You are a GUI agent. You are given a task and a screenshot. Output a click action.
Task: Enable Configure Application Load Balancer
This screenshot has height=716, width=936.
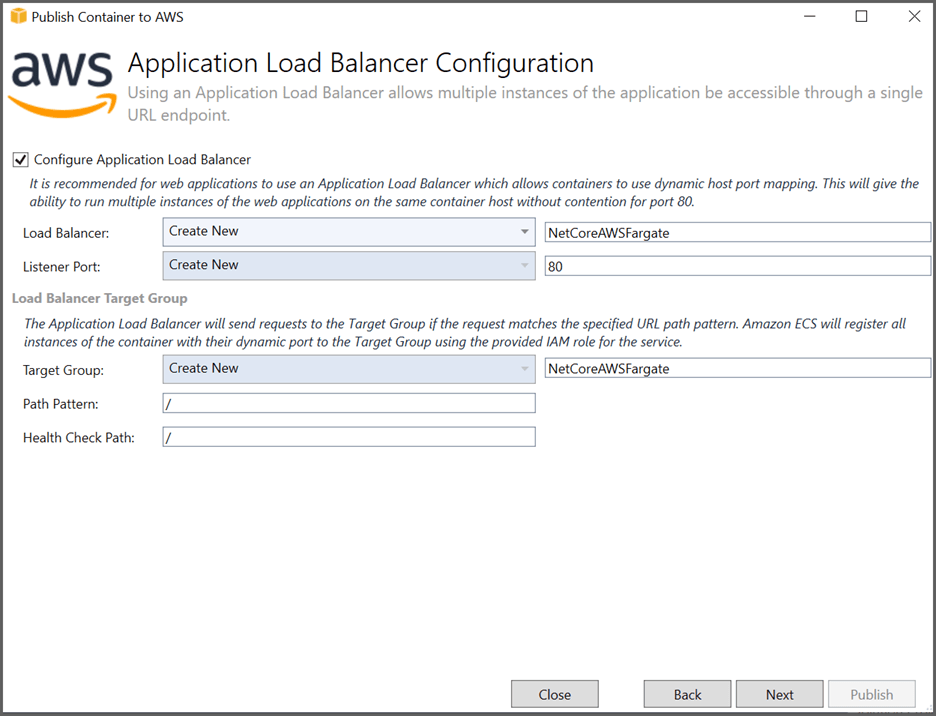(x=20, y=159)
